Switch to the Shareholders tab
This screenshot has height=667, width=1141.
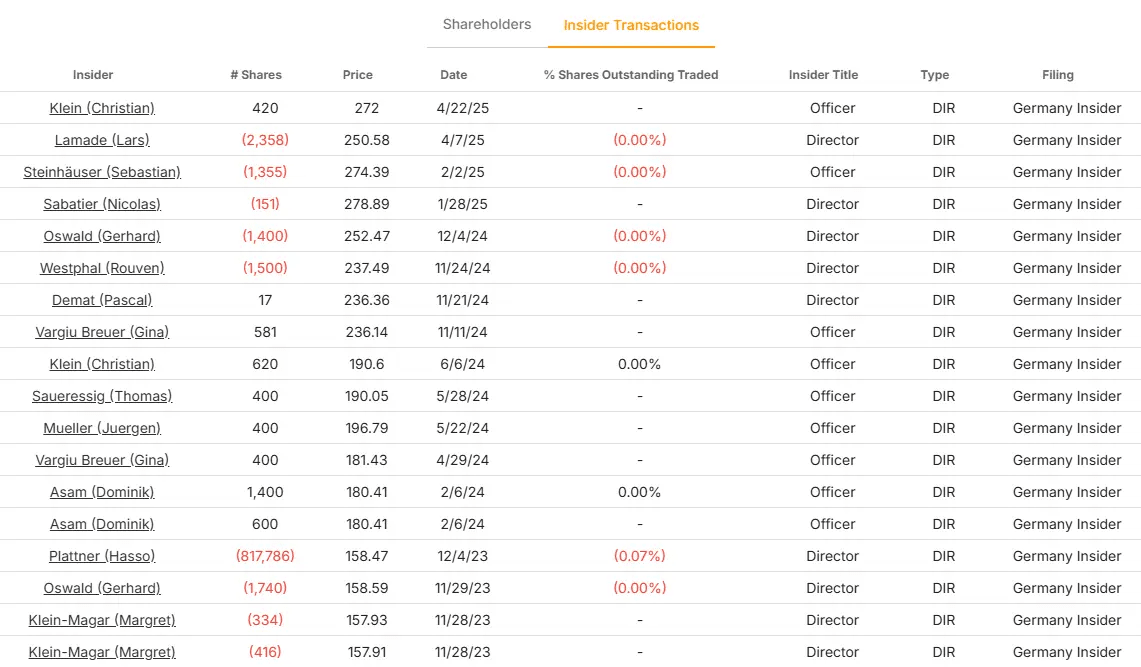coord(486,24)
